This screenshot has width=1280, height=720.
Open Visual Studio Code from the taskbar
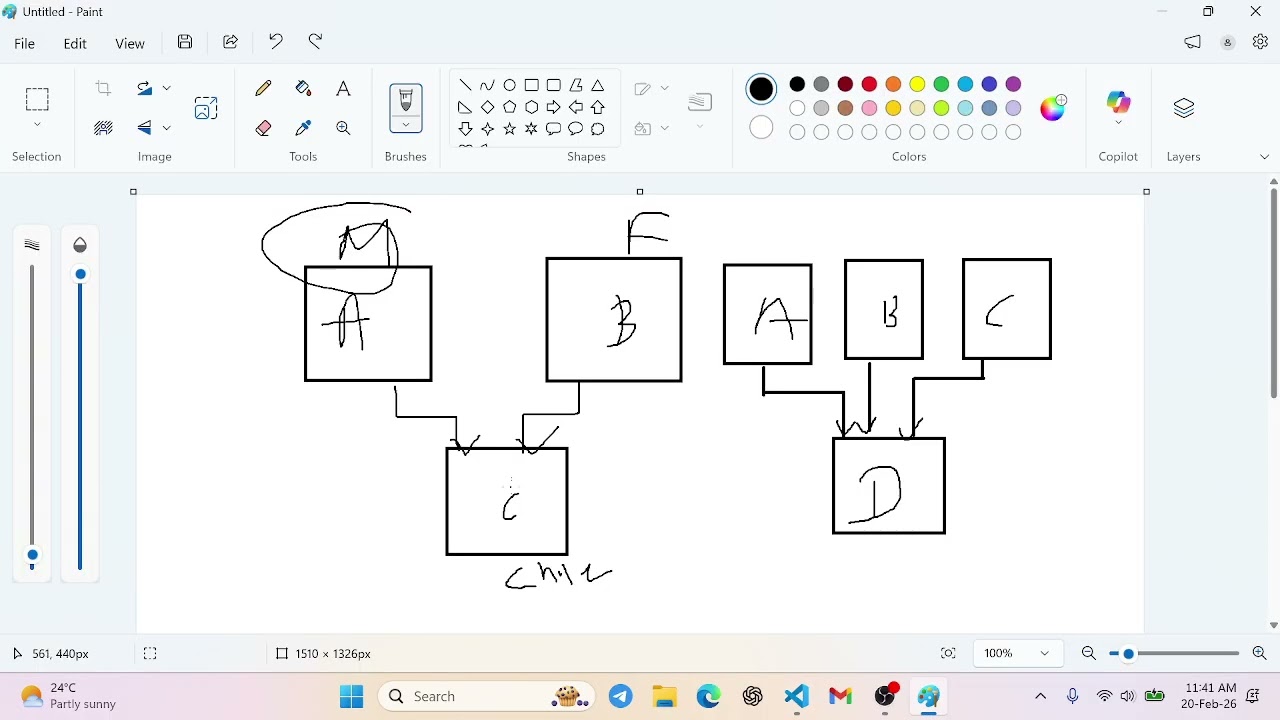point(797,697)
